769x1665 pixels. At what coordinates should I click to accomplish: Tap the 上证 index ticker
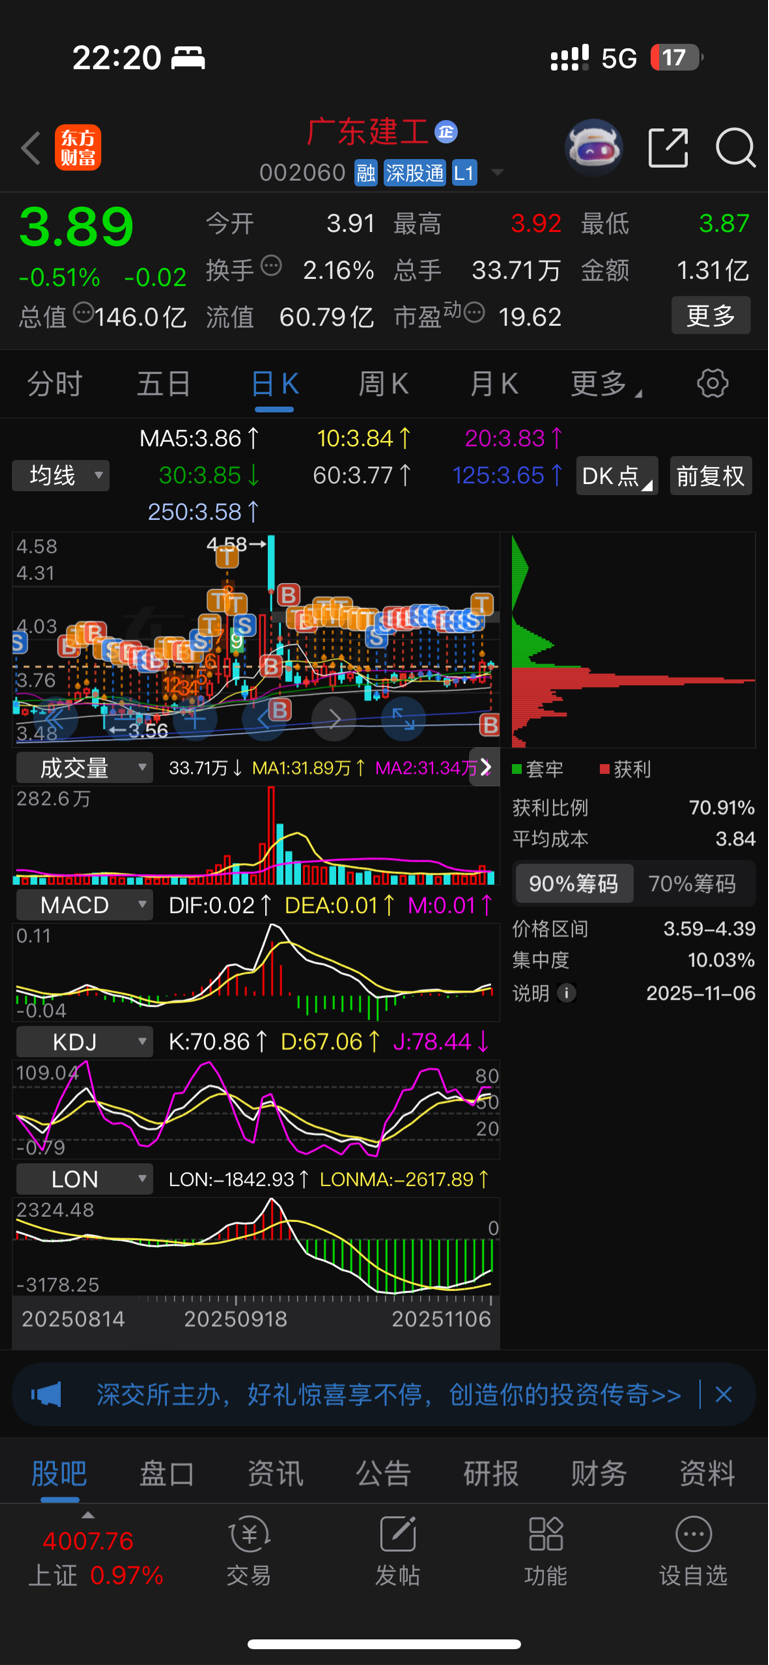click(95, 1558)
